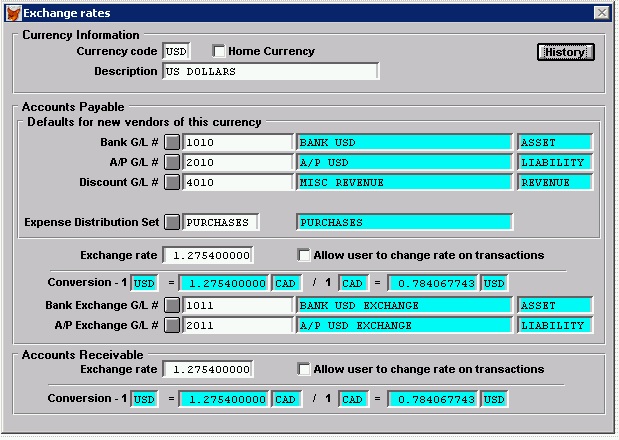Open lookup button beside Bank Exchange G/L # 1011
Image resolution: width=619 pixels, height=440 pixels.
point(172,305)
